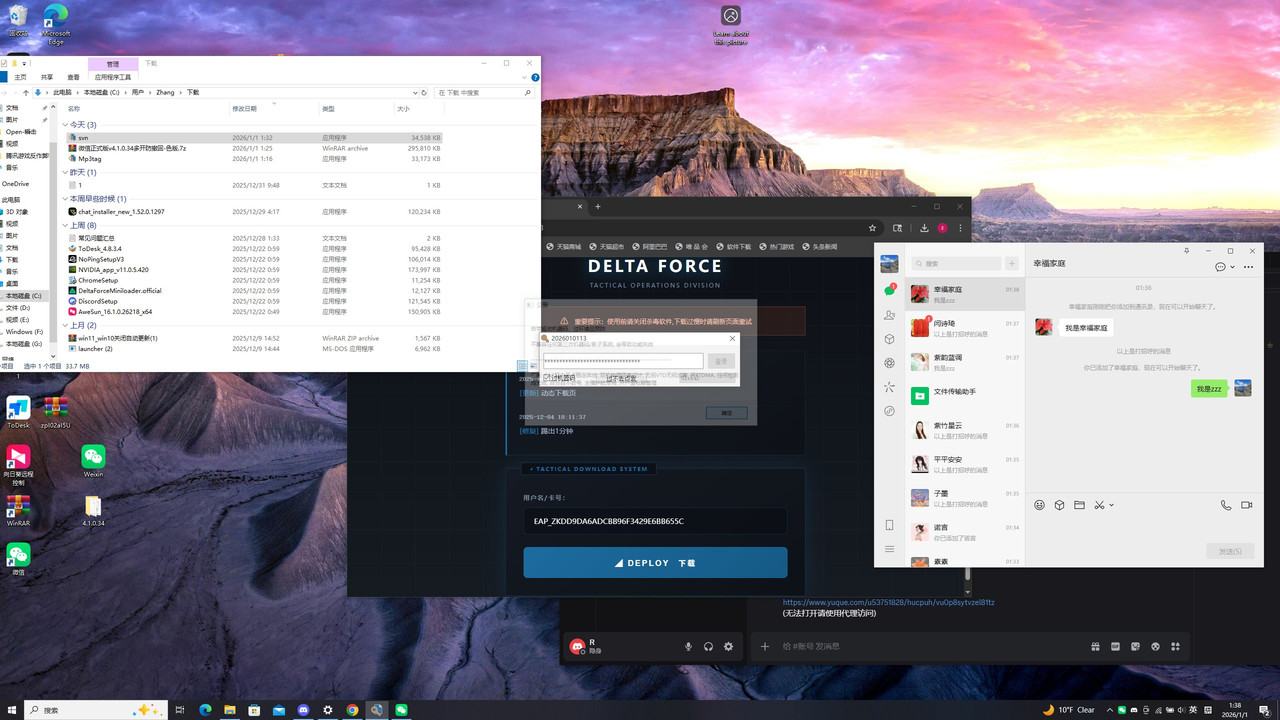
Task: Collapse the 昨天 (1) group in Explorer
Action: (x=65, y=173)
